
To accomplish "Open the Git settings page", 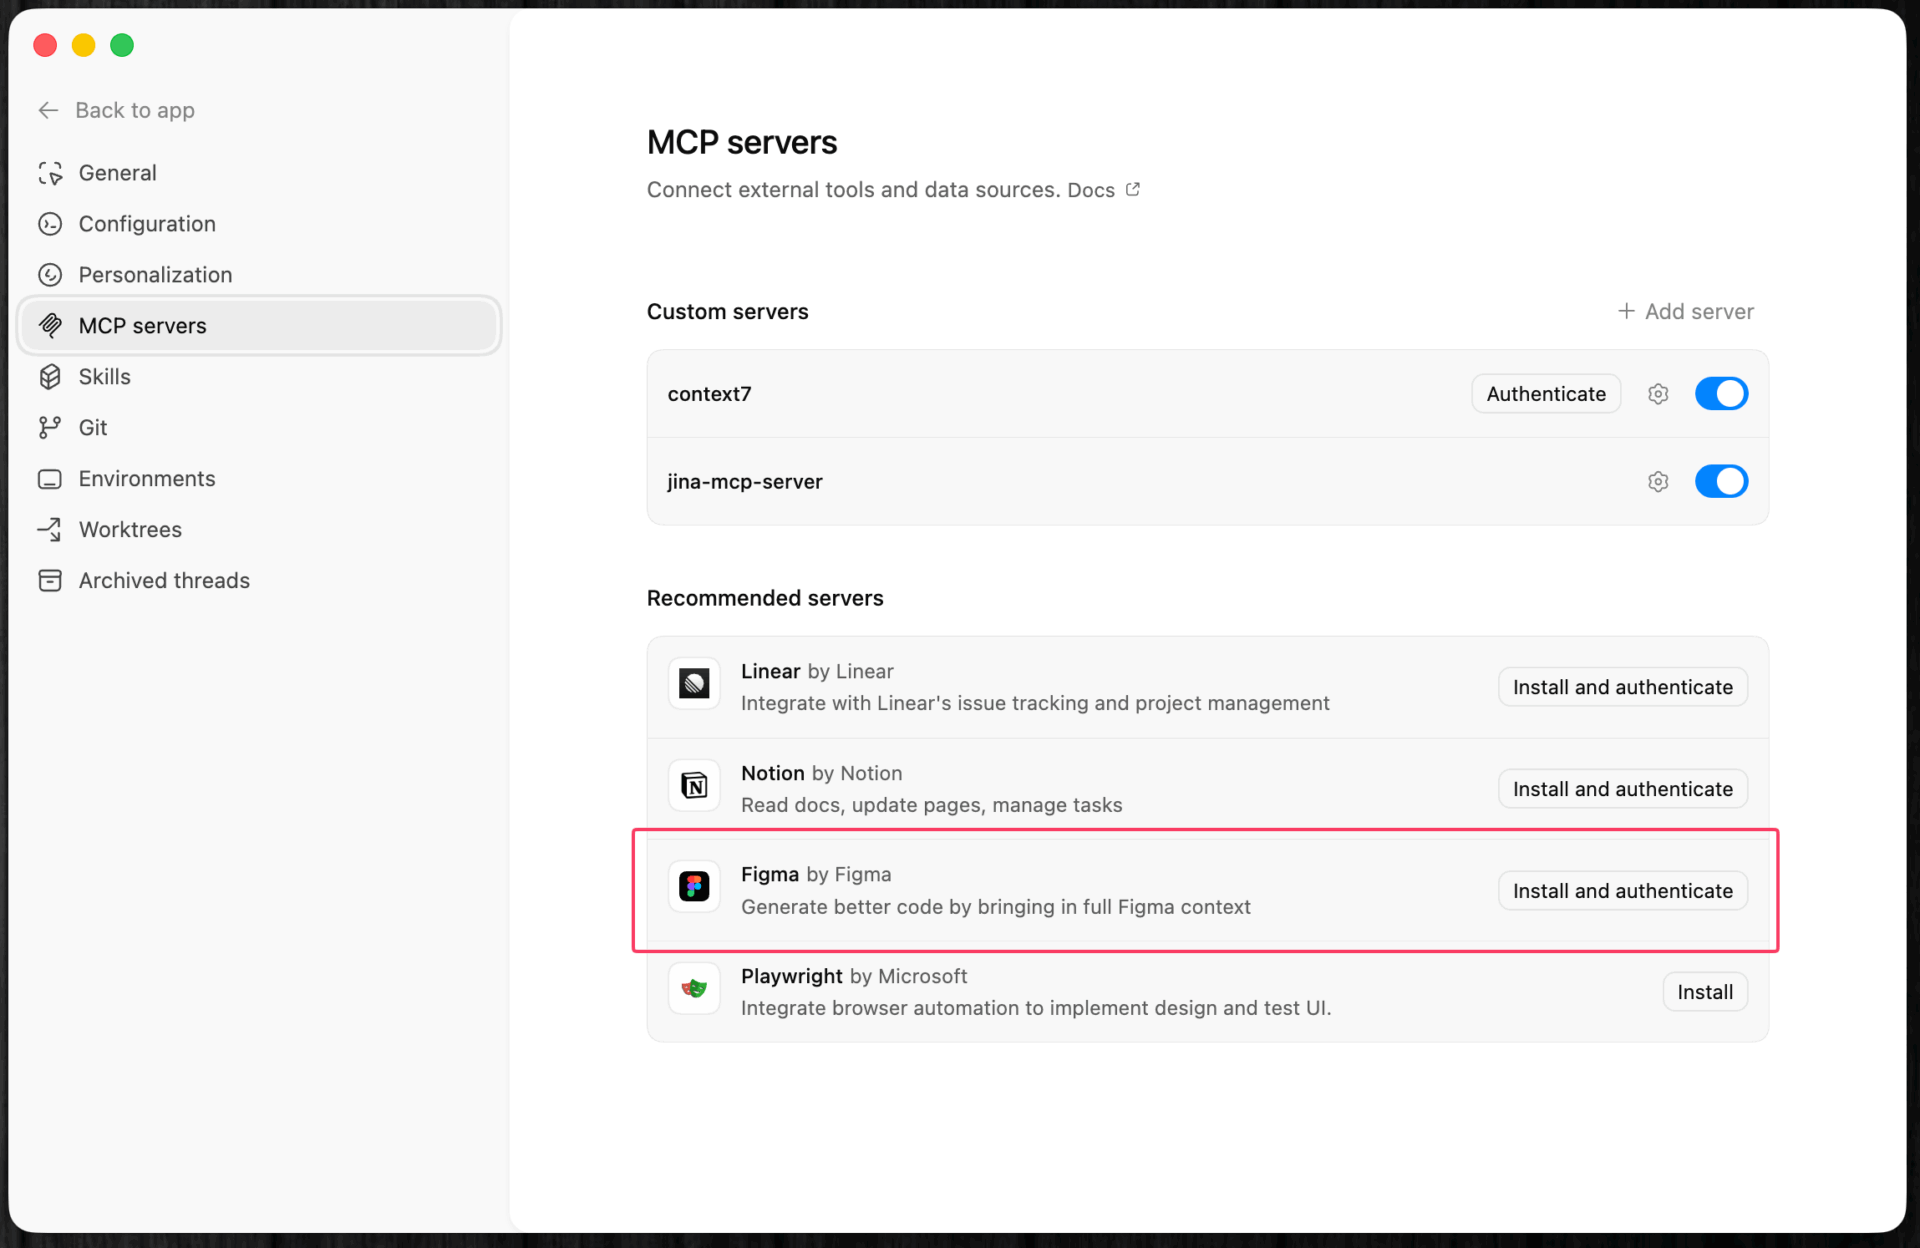I will pyautogui.click(x=92, y=428).
